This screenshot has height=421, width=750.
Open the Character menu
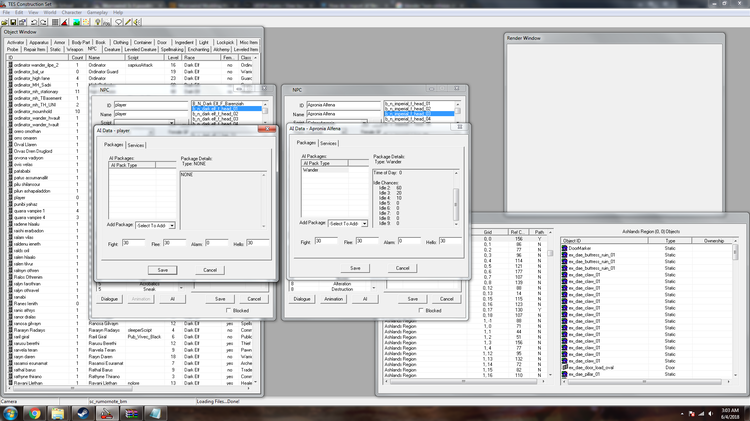click(x=72, y=12)
